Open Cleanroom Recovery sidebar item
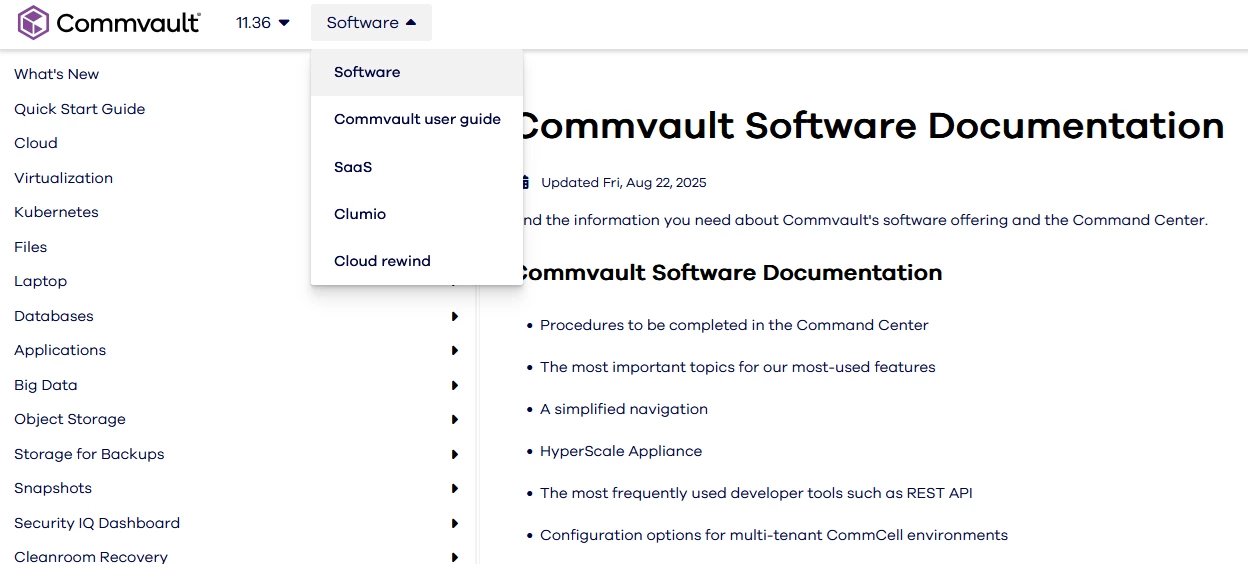The width and height of the screenshot is (1248, 587). click(x=91, y=557)
